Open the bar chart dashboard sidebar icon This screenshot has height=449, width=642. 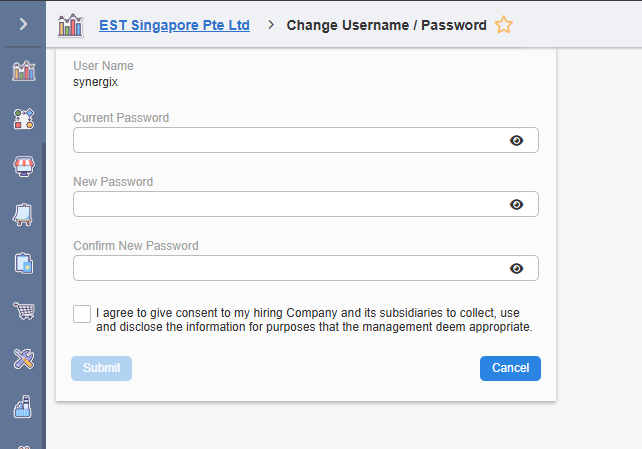point(23,72)
